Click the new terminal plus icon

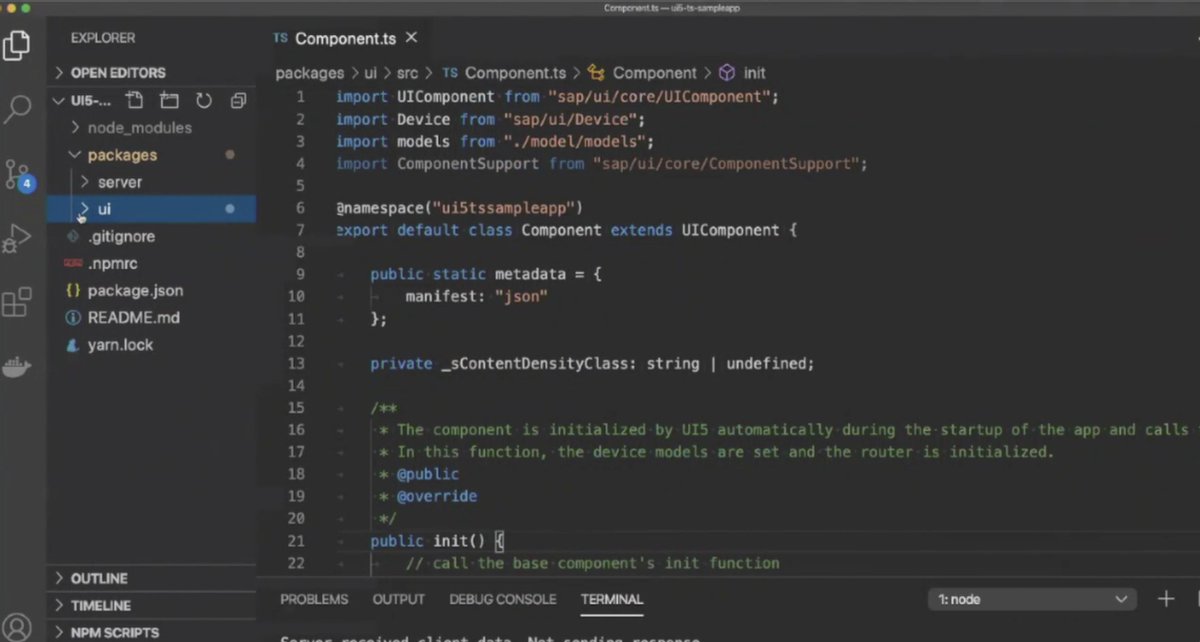tap(1166, 598)
